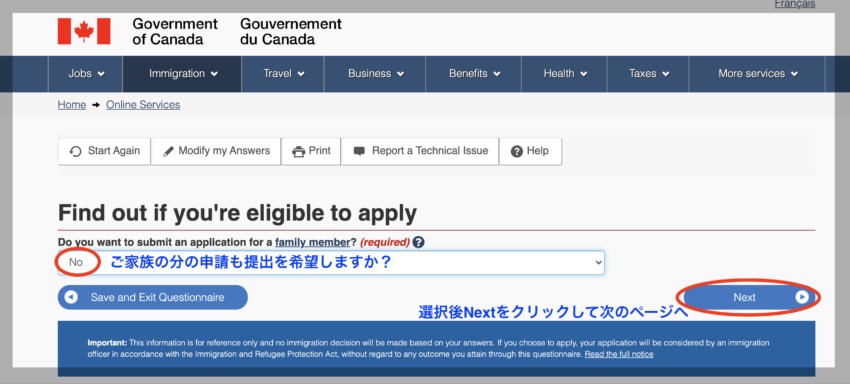Open the family member application dropdown
Viewport: 850px width, 384px height.
[331, 263]
